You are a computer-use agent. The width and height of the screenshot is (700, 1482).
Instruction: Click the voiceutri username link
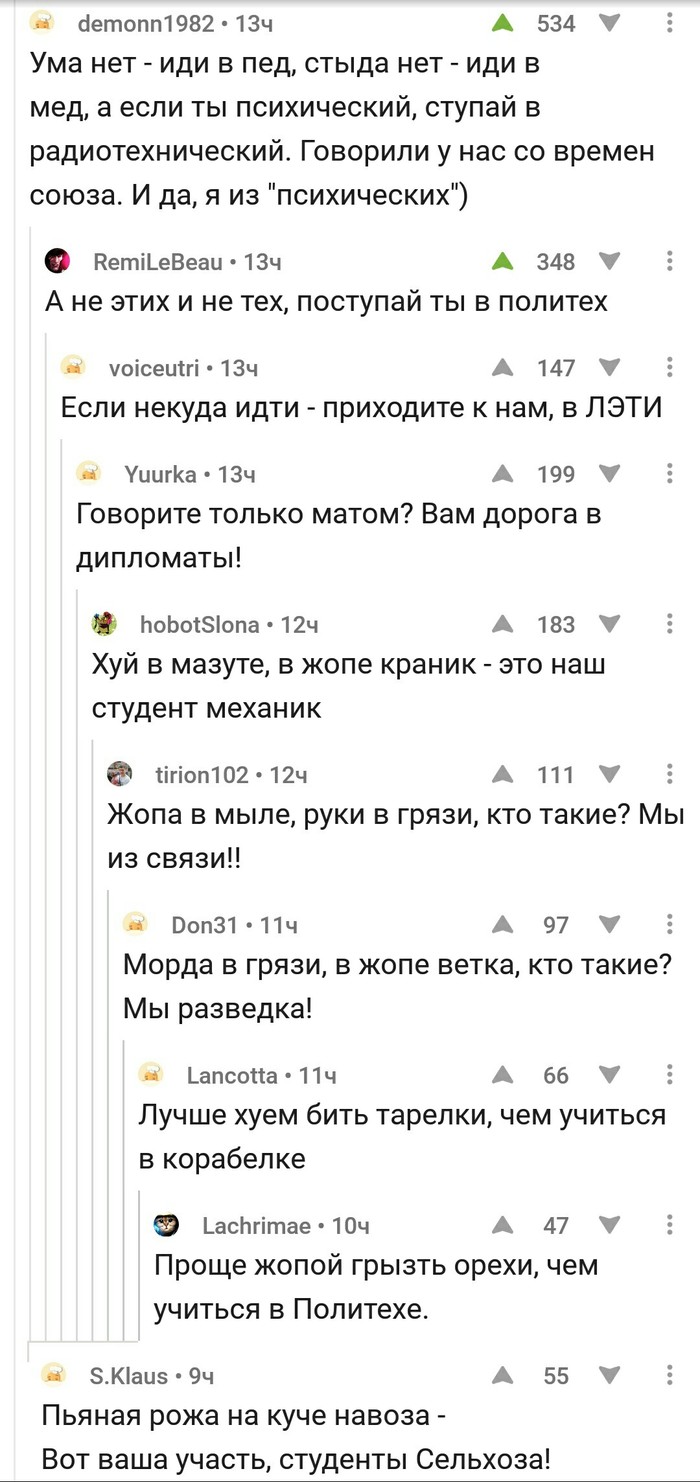[154, 368]
